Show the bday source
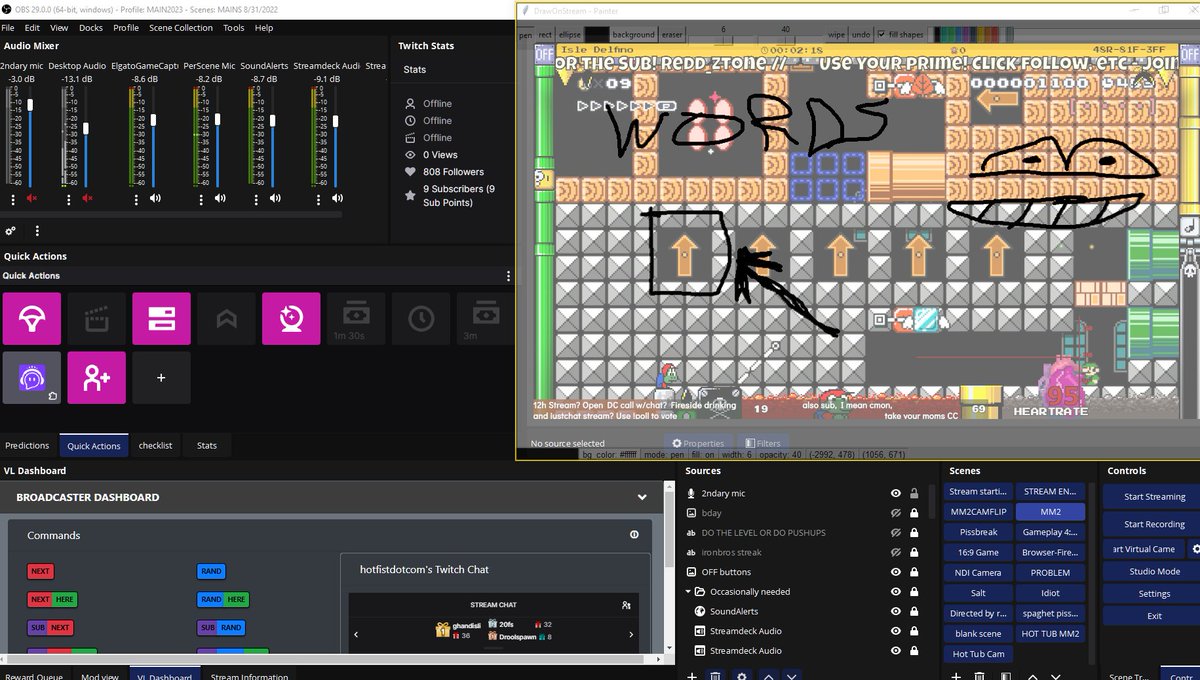1200x680 pixels. point(896,513)
